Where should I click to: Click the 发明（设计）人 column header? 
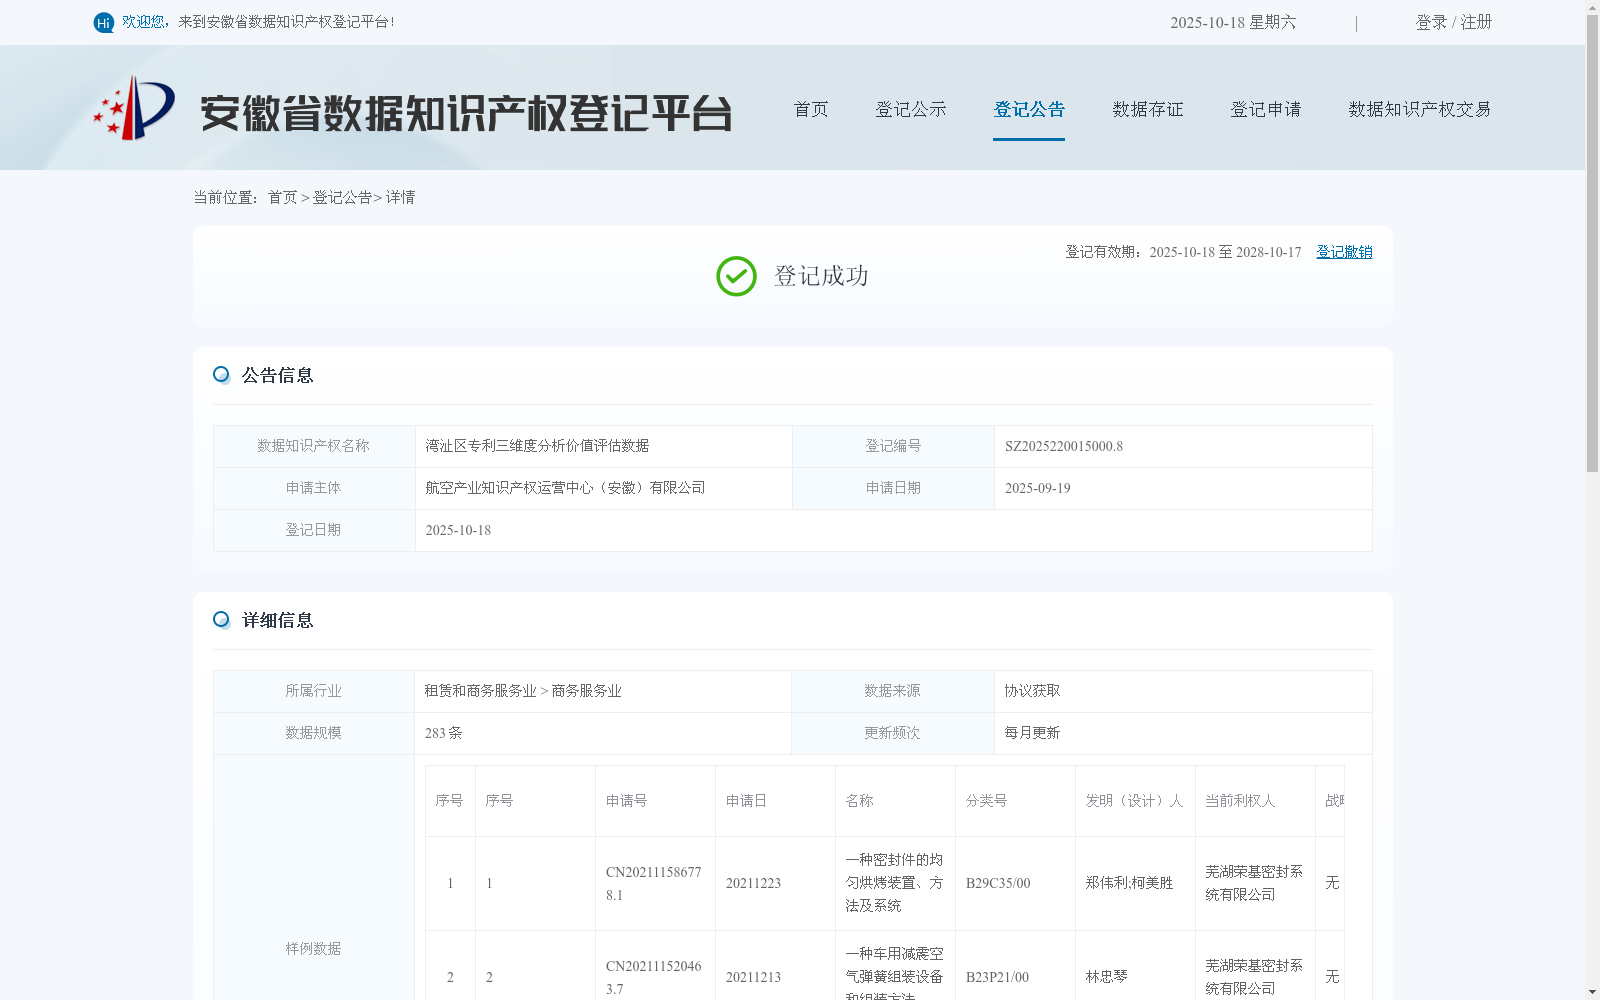click(x=1134, y=801)
